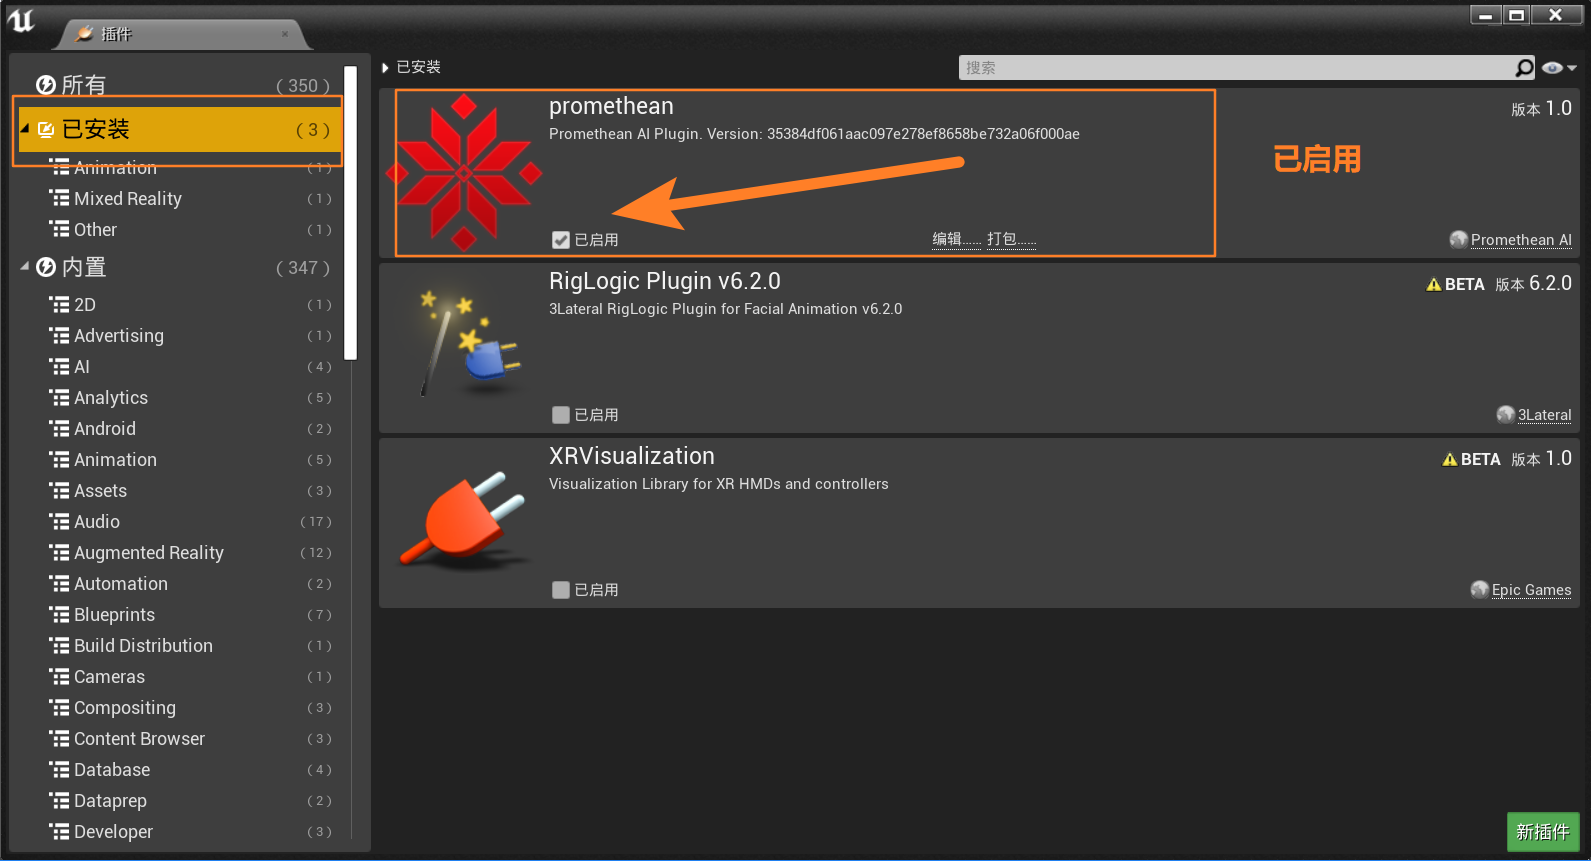Minimize the plugins window
This screenshot has height=861, width=1591.
(x=1486, y=15)
